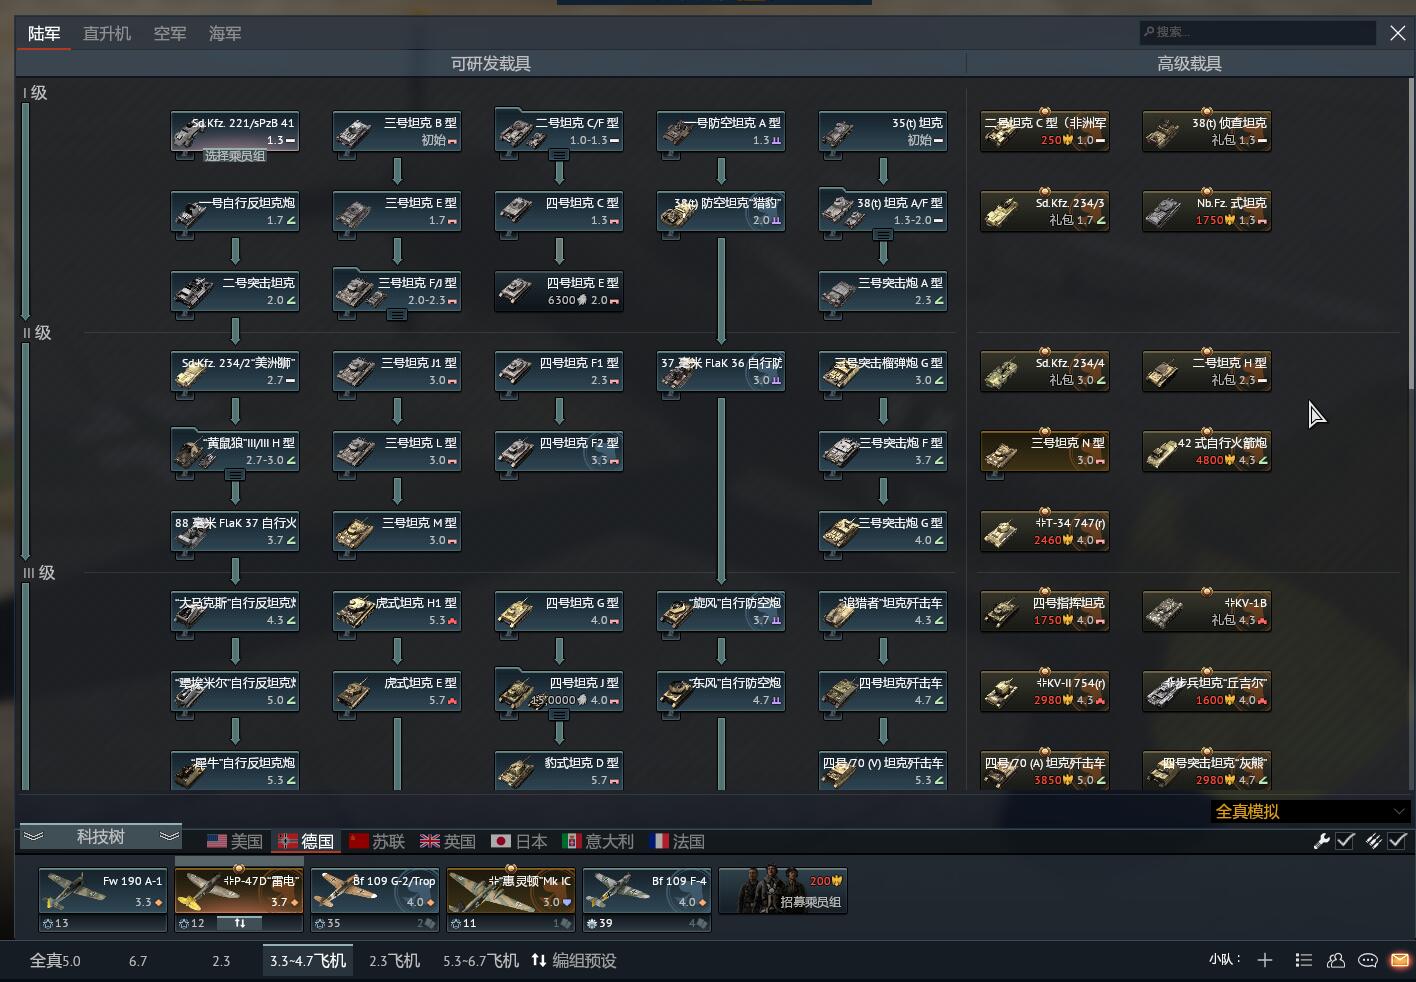This screenshot has height=982, width=1416.
Task: Select the premium KV-1B card
Action: tap(1207, 611)
